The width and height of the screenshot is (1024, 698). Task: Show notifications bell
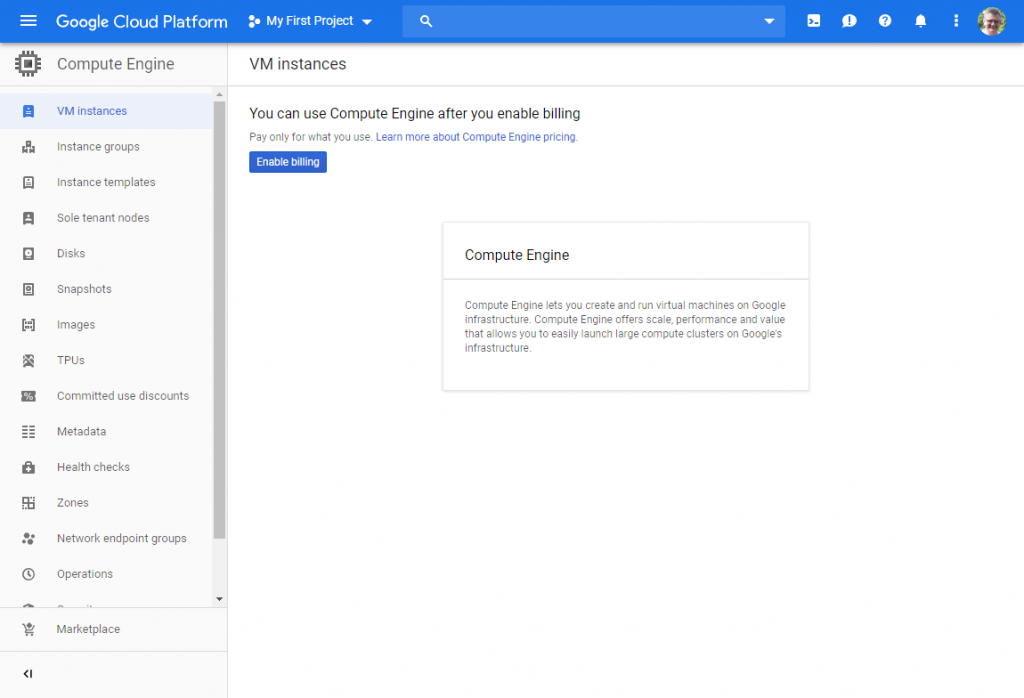click(920, 21)
